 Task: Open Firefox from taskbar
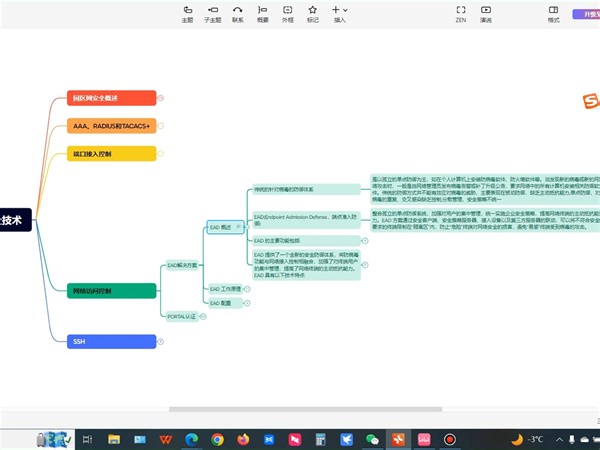point(243,439)
